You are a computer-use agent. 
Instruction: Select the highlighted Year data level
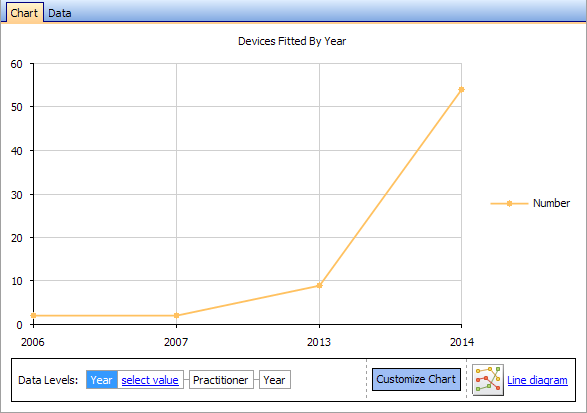101,380
